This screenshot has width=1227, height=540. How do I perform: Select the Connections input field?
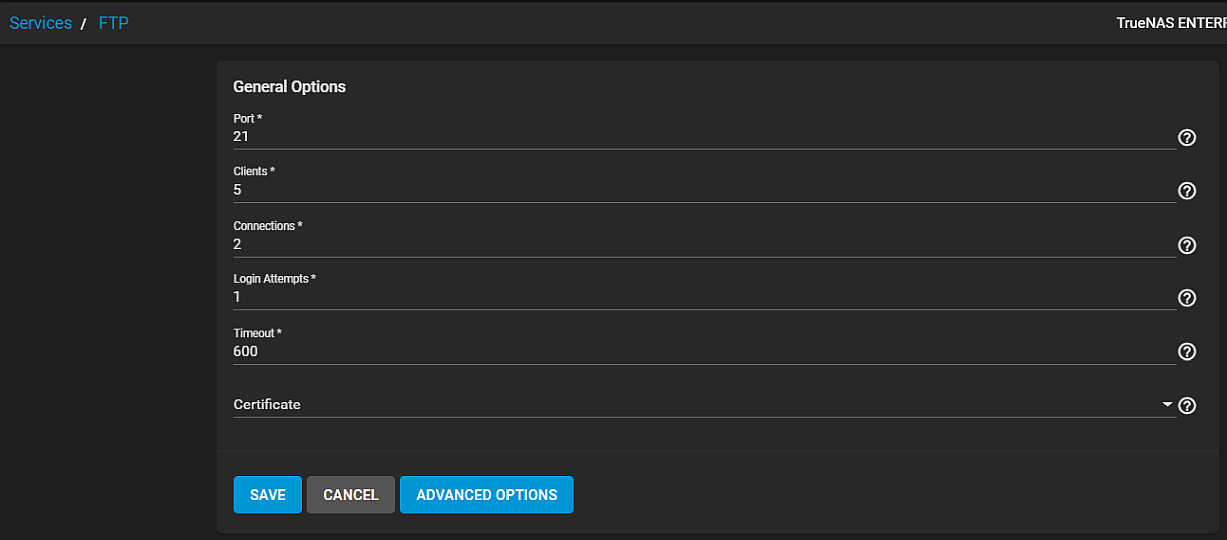click(x=700, y=244)
